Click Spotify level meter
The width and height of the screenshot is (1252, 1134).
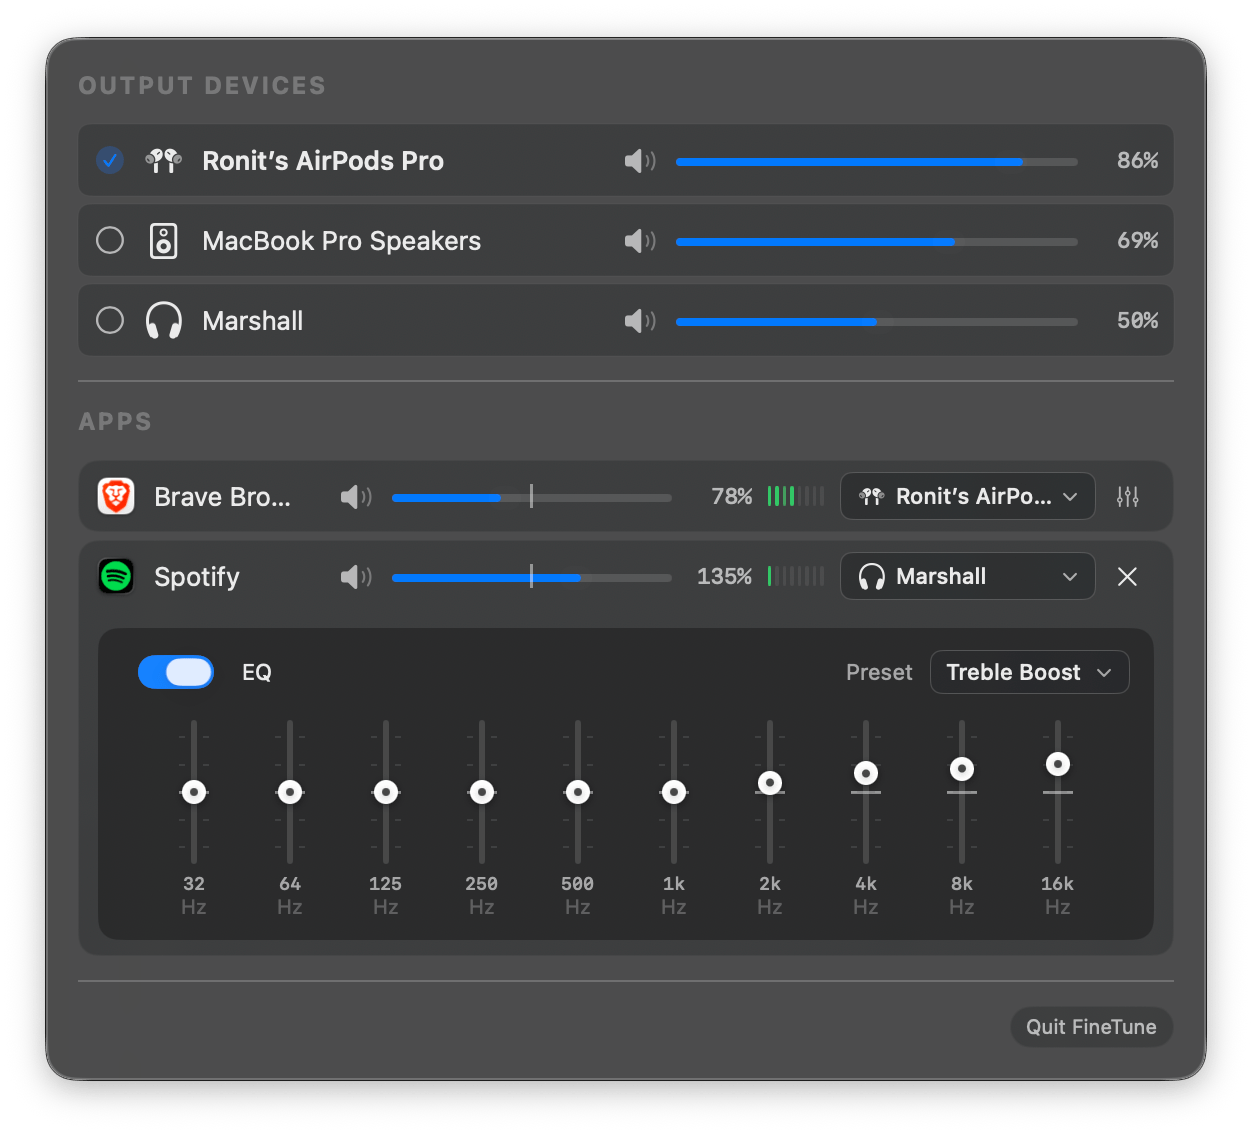click(796, 576)
